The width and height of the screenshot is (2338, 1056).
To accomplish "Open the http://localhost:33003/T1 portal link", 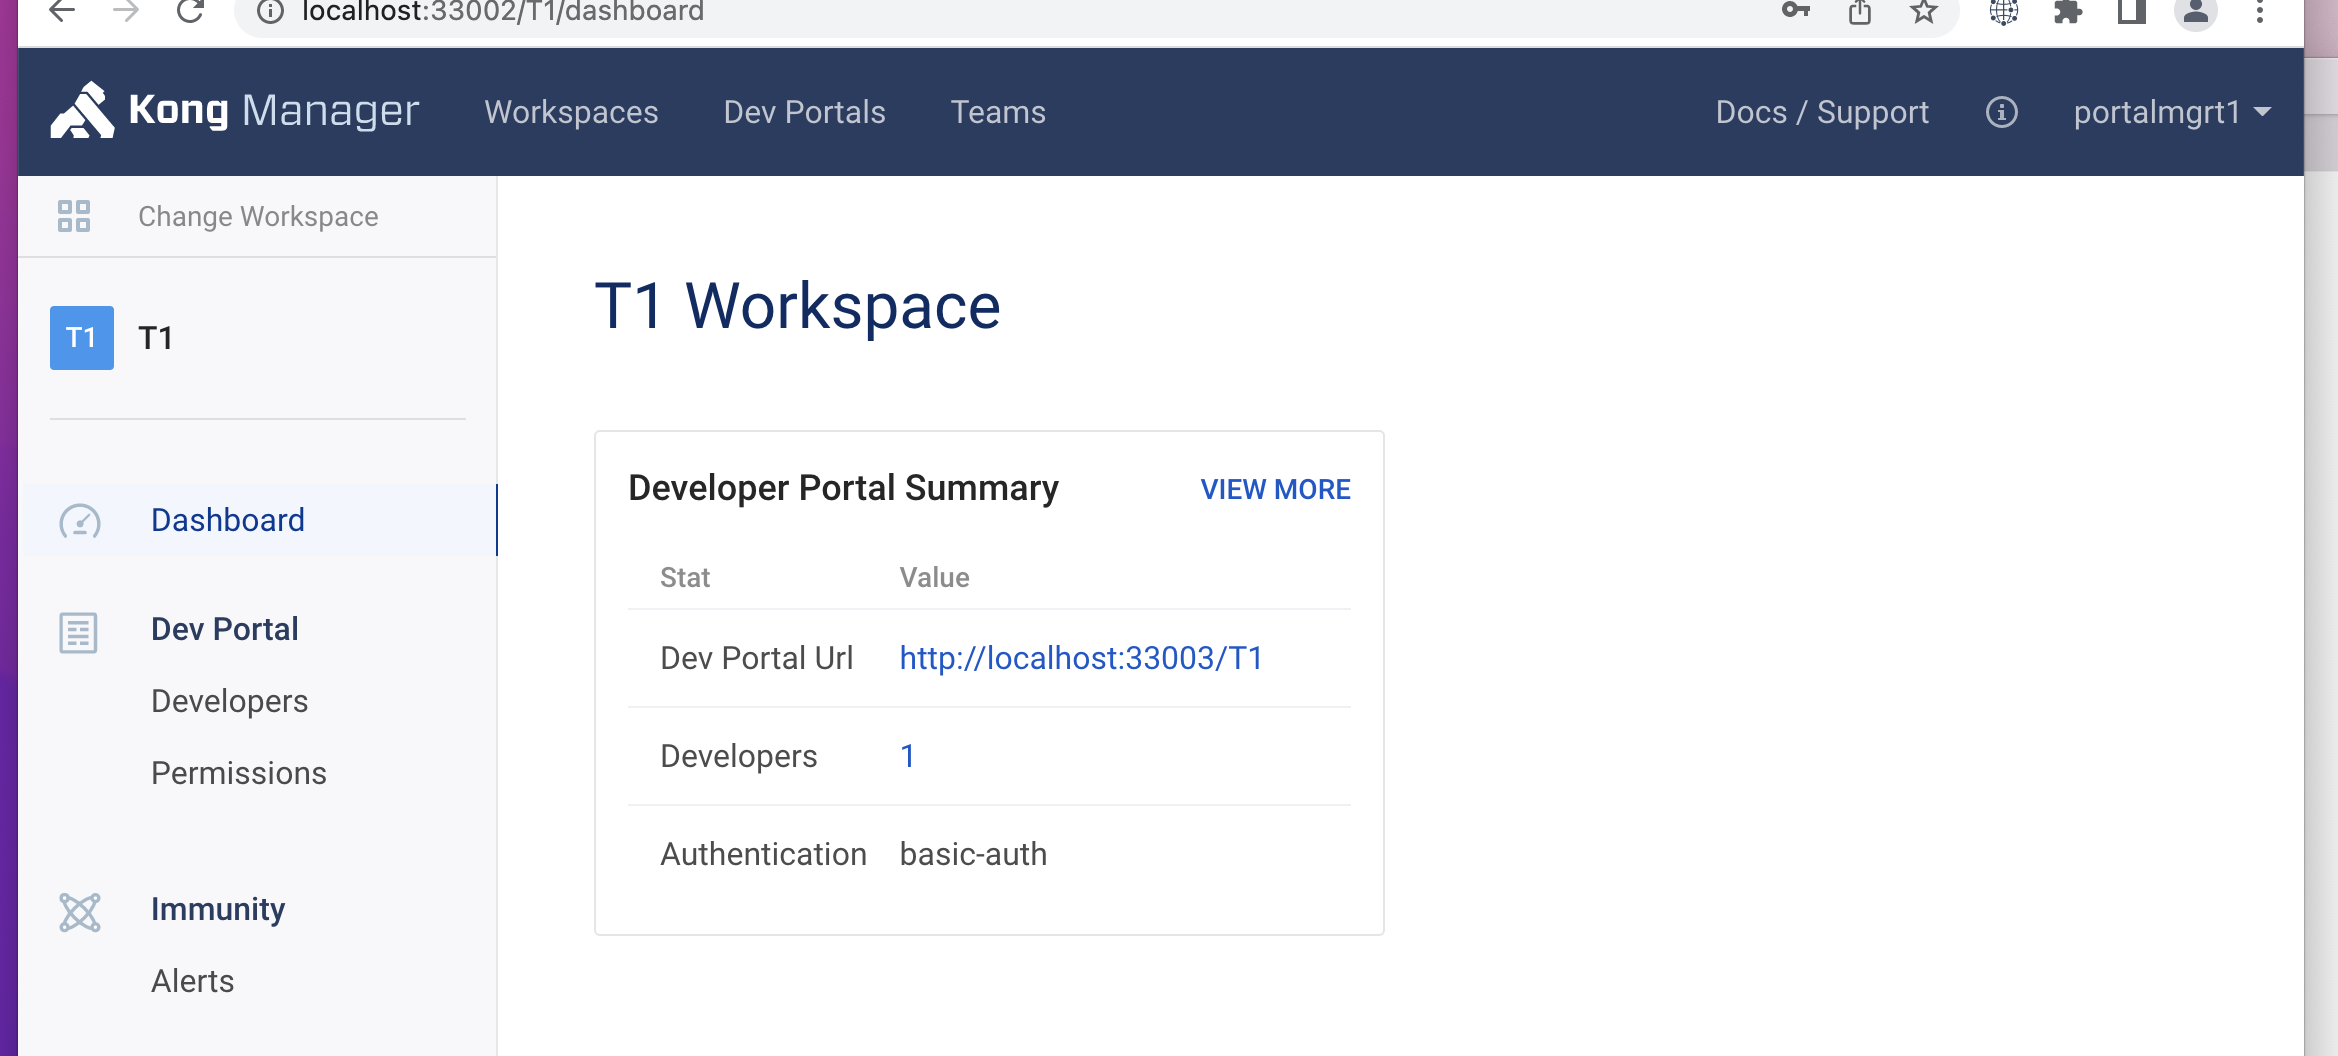I will (1081, 658).
